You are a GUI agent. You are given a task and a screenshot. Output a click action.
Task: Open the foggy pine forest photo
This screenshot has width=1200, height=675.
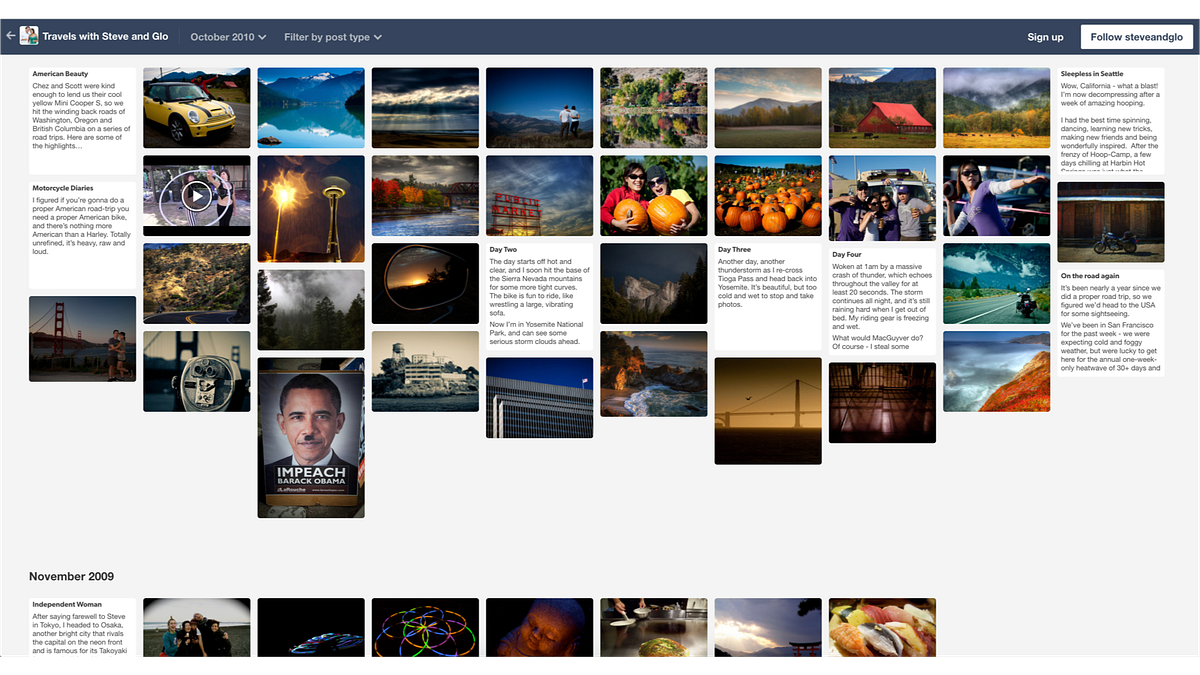pos(311,310)
